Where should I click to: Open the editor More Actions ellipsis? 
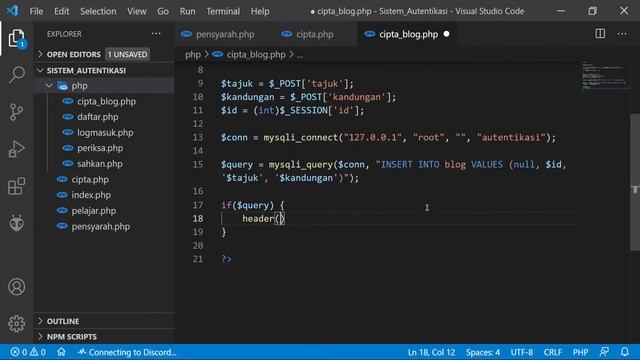tap(622, 34)
